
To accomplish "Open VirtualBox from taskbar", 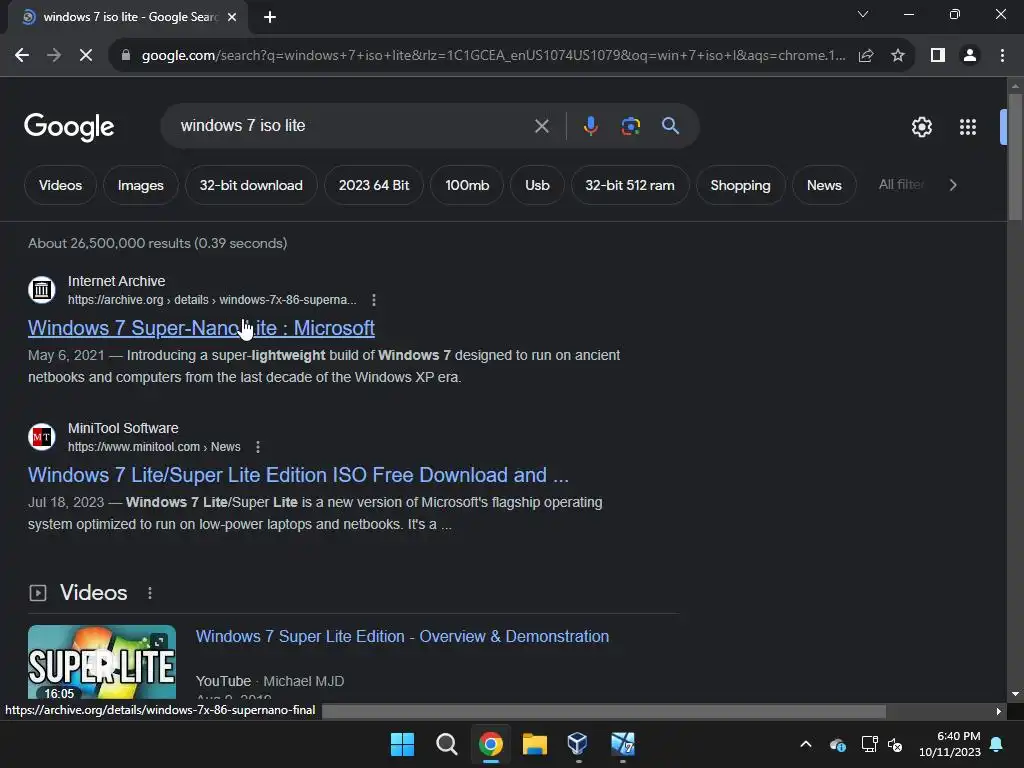I will click(578, 744).
